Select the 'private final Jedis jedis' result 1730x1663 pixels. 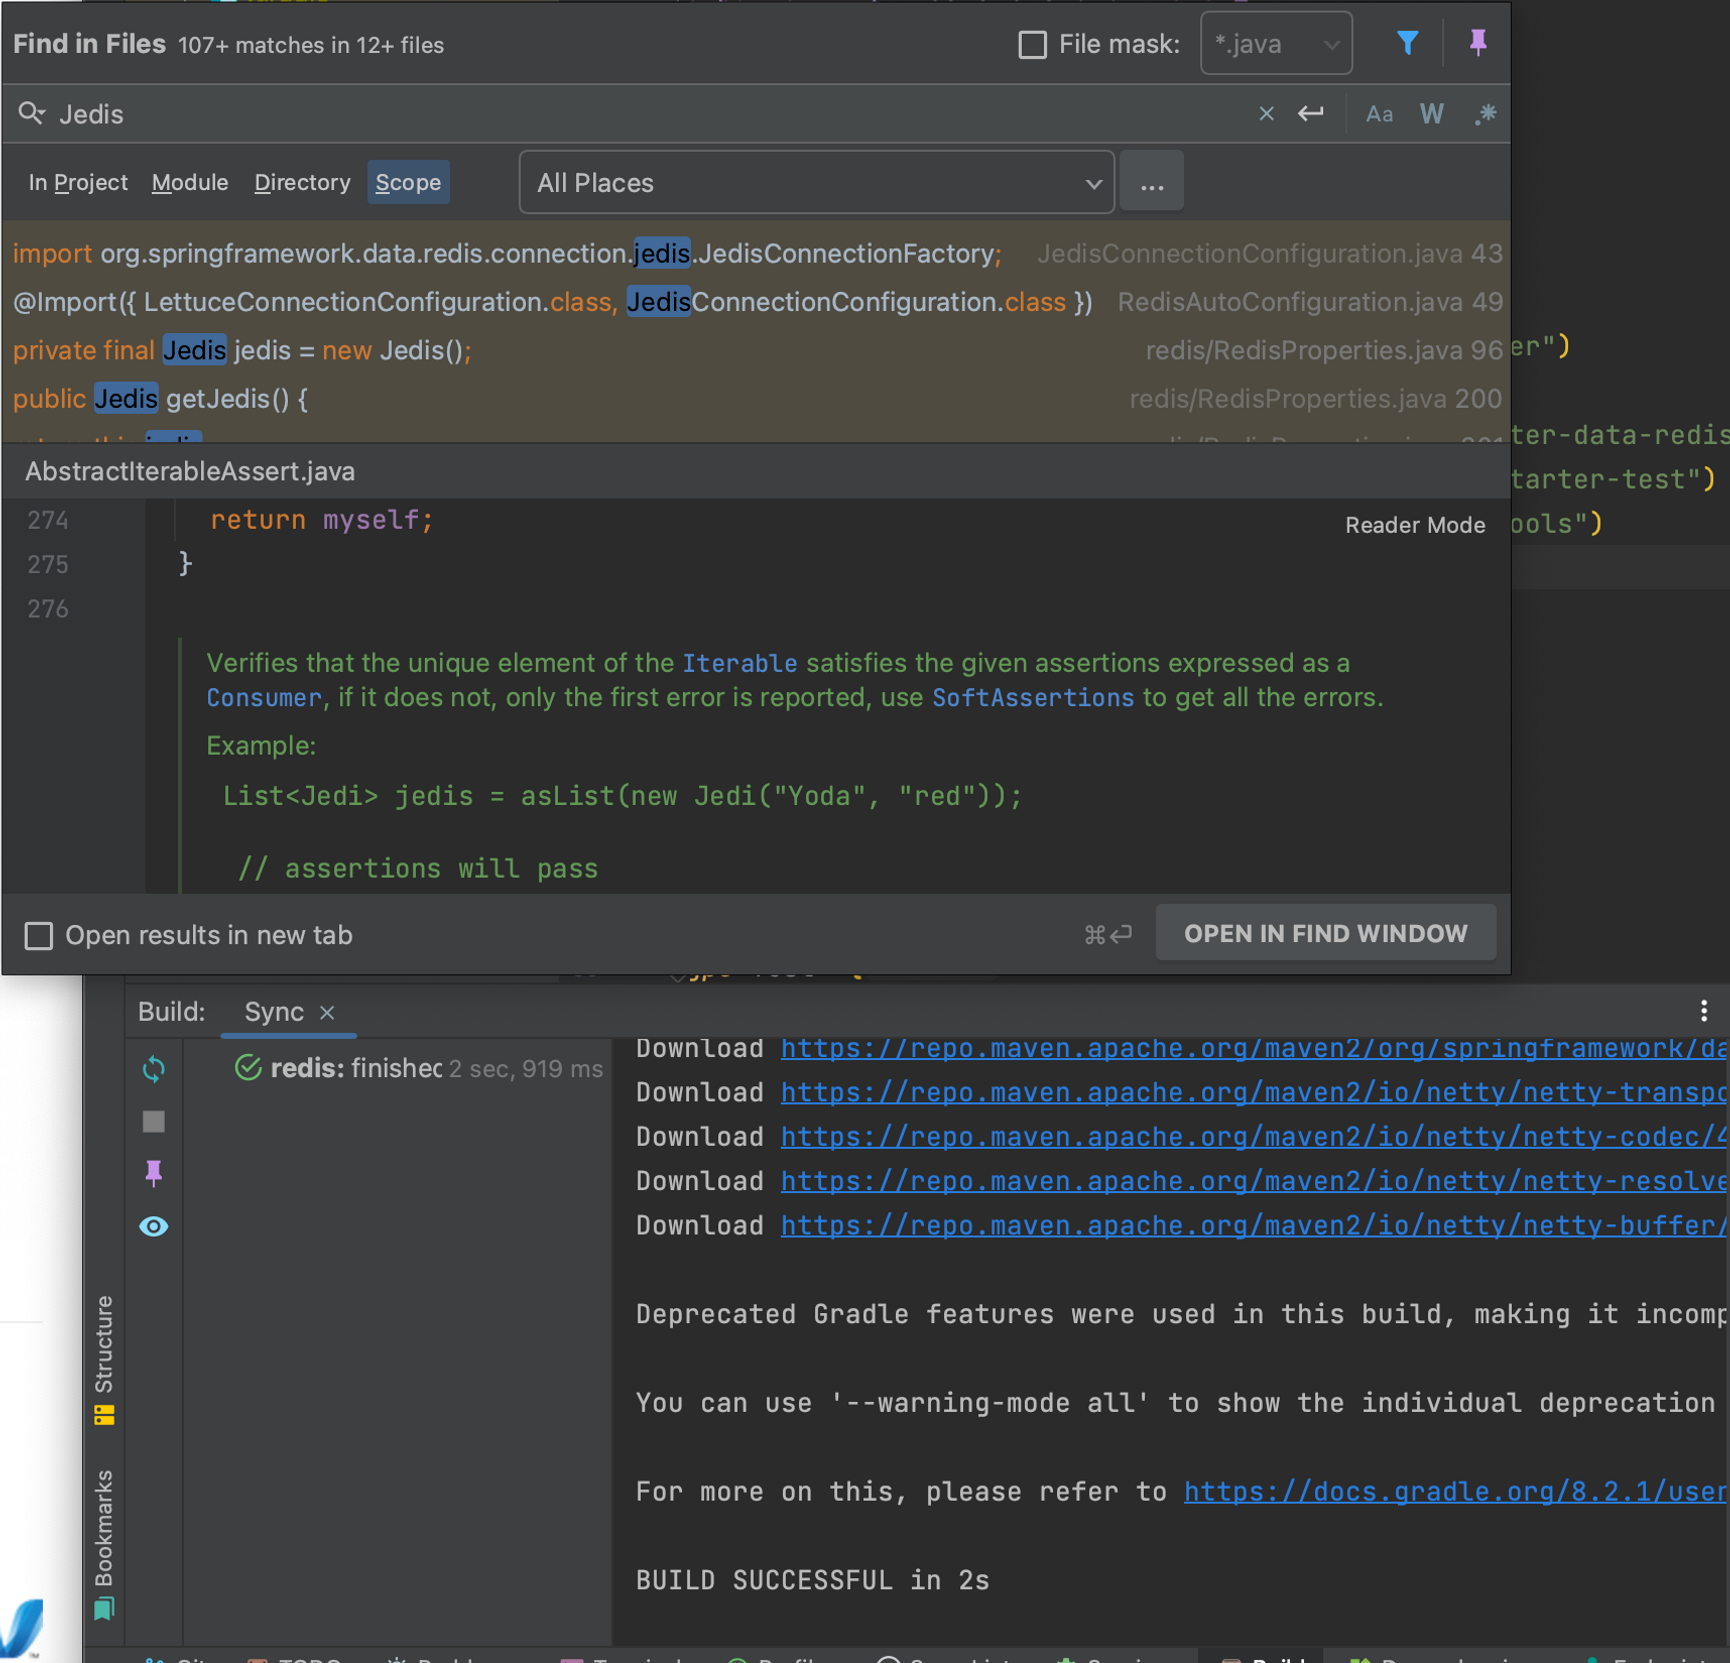[756, 351]
